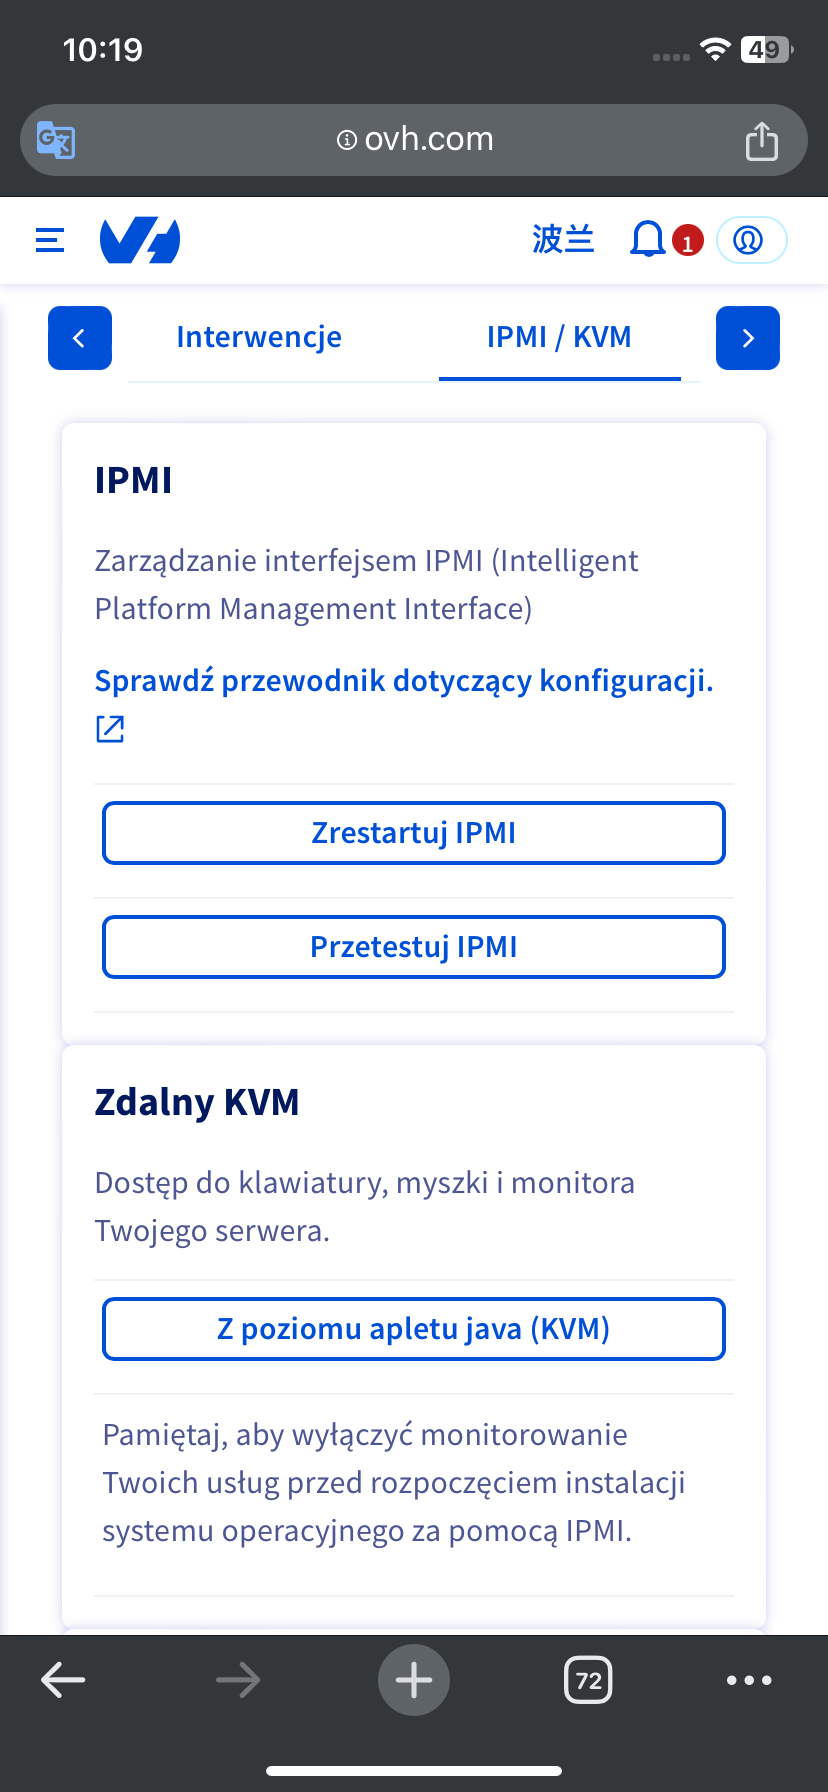Viewport: 828px width, 1792px height.
Task: Go back with browser back arrow
Action: [x=63, y=1680]
